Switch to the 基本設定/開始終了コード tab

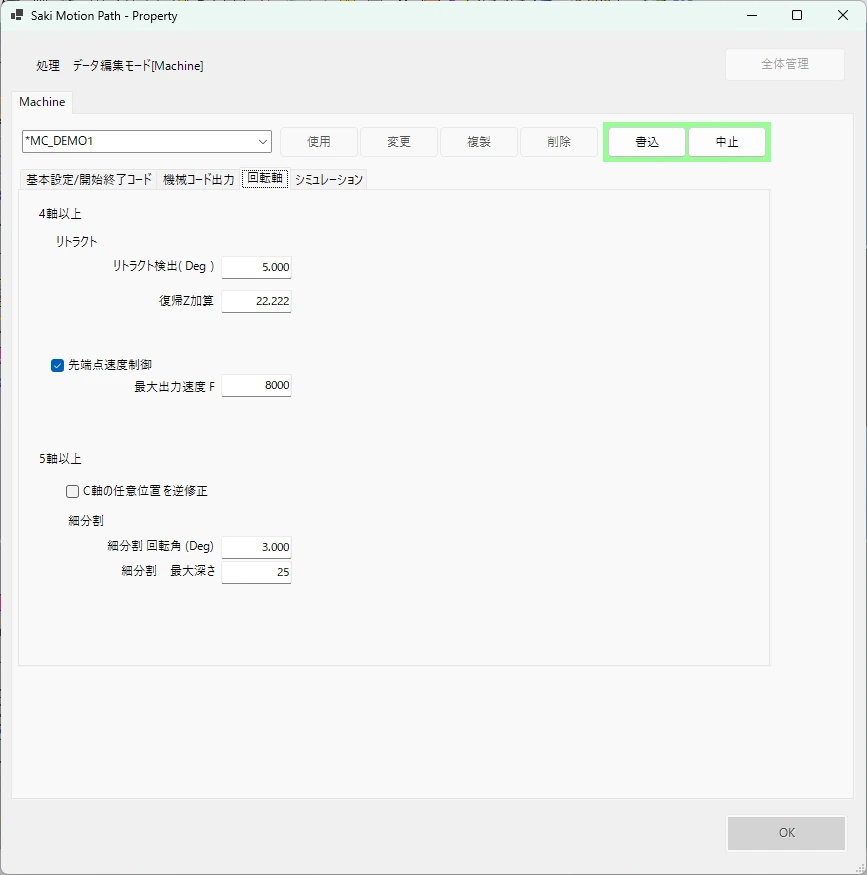tap(89, 179)
